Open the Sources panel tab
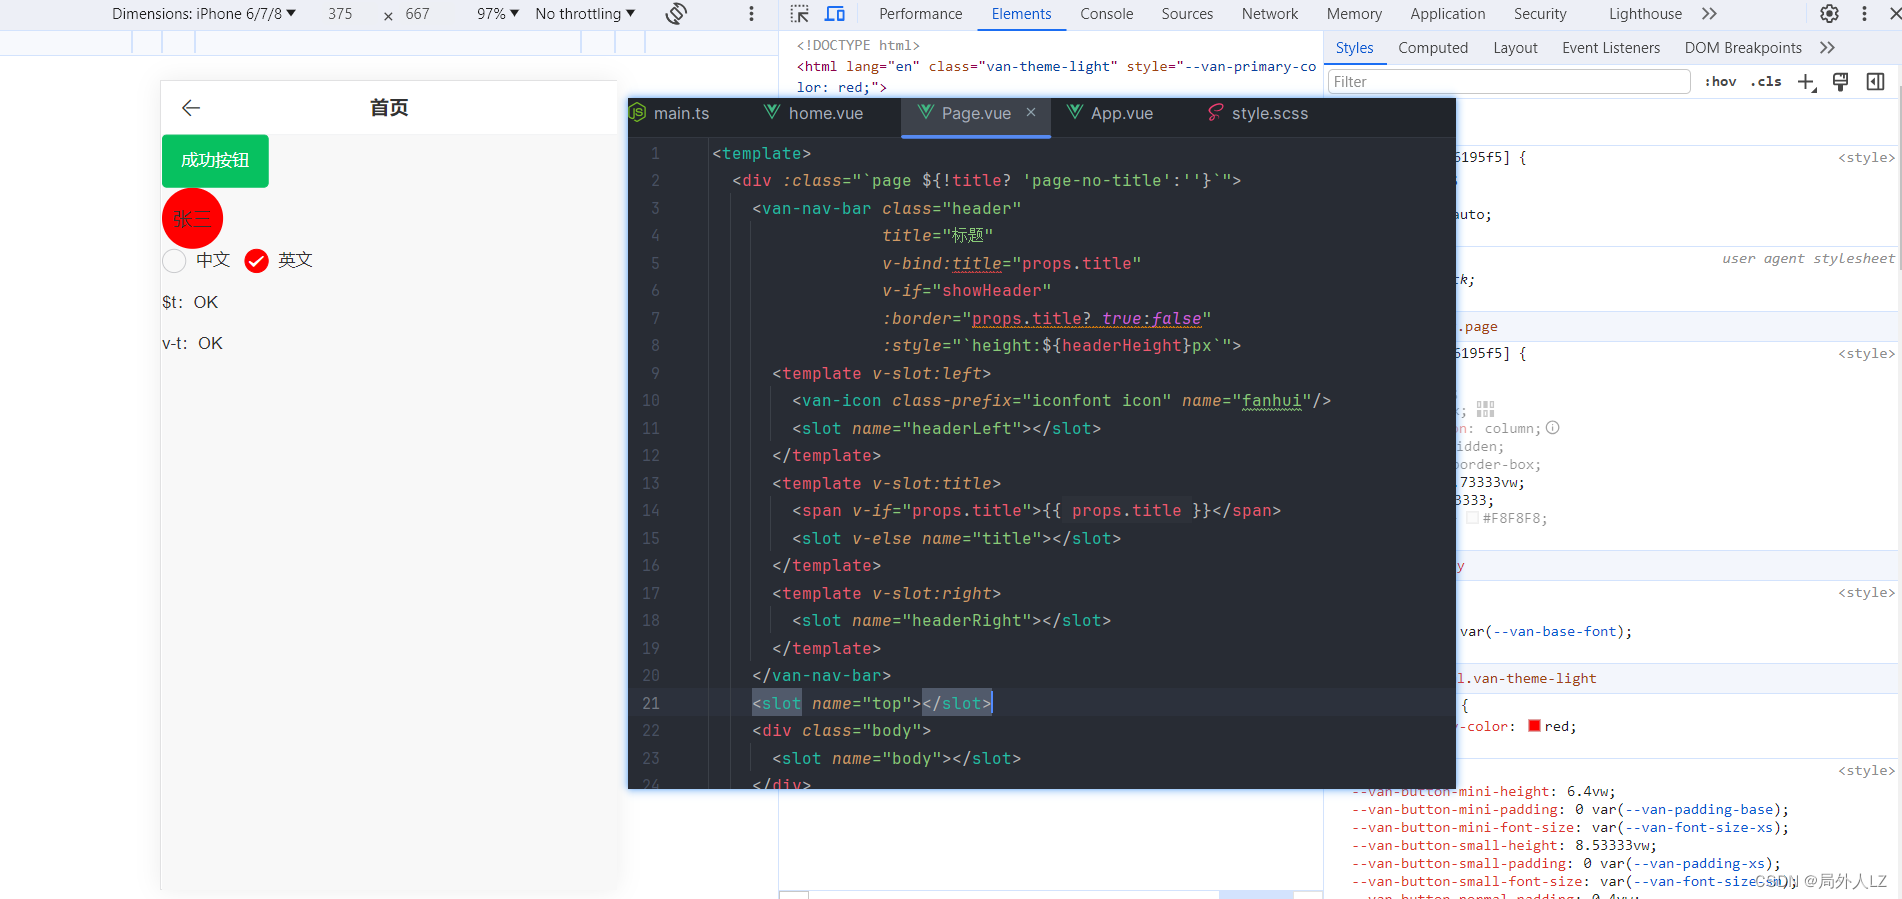Screen dimensions: 1902x899 point(1187,14)
